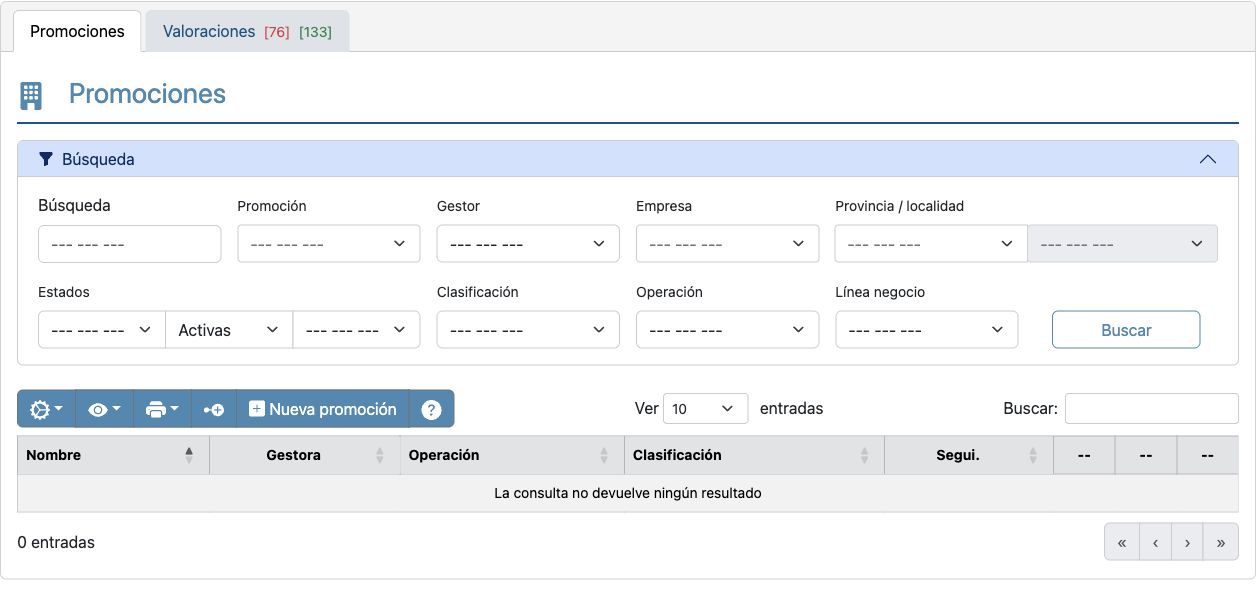Click the Buscar search button
The height and width of the screenshot is (610, 1256).
coord(1126,330)
